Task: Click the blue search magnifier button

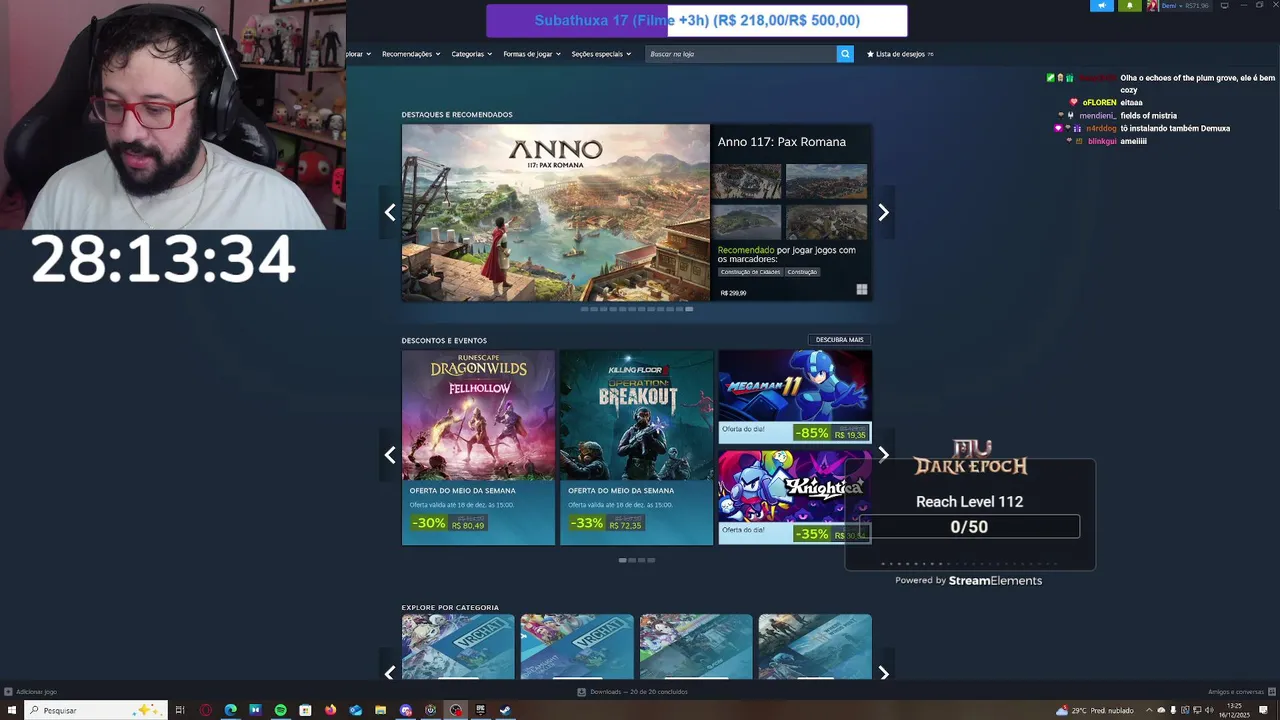Action: (x=845, y=54)
